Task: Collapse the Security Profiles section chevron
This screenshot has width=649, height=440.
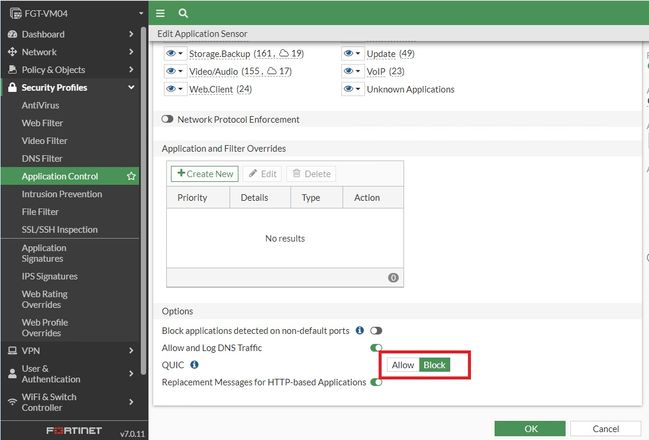Action: pyautogui.click(x=131, y=87)
